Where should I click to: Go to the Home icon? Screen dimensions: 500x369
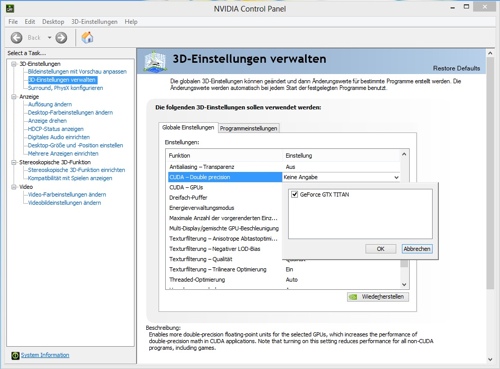point(87,37)
